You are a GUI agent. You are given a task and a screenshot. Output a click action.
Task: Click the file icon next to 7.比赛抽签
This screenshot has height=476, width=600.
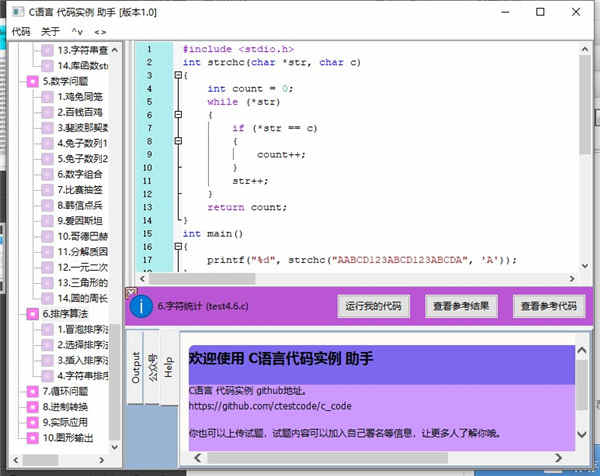(47, 190)
